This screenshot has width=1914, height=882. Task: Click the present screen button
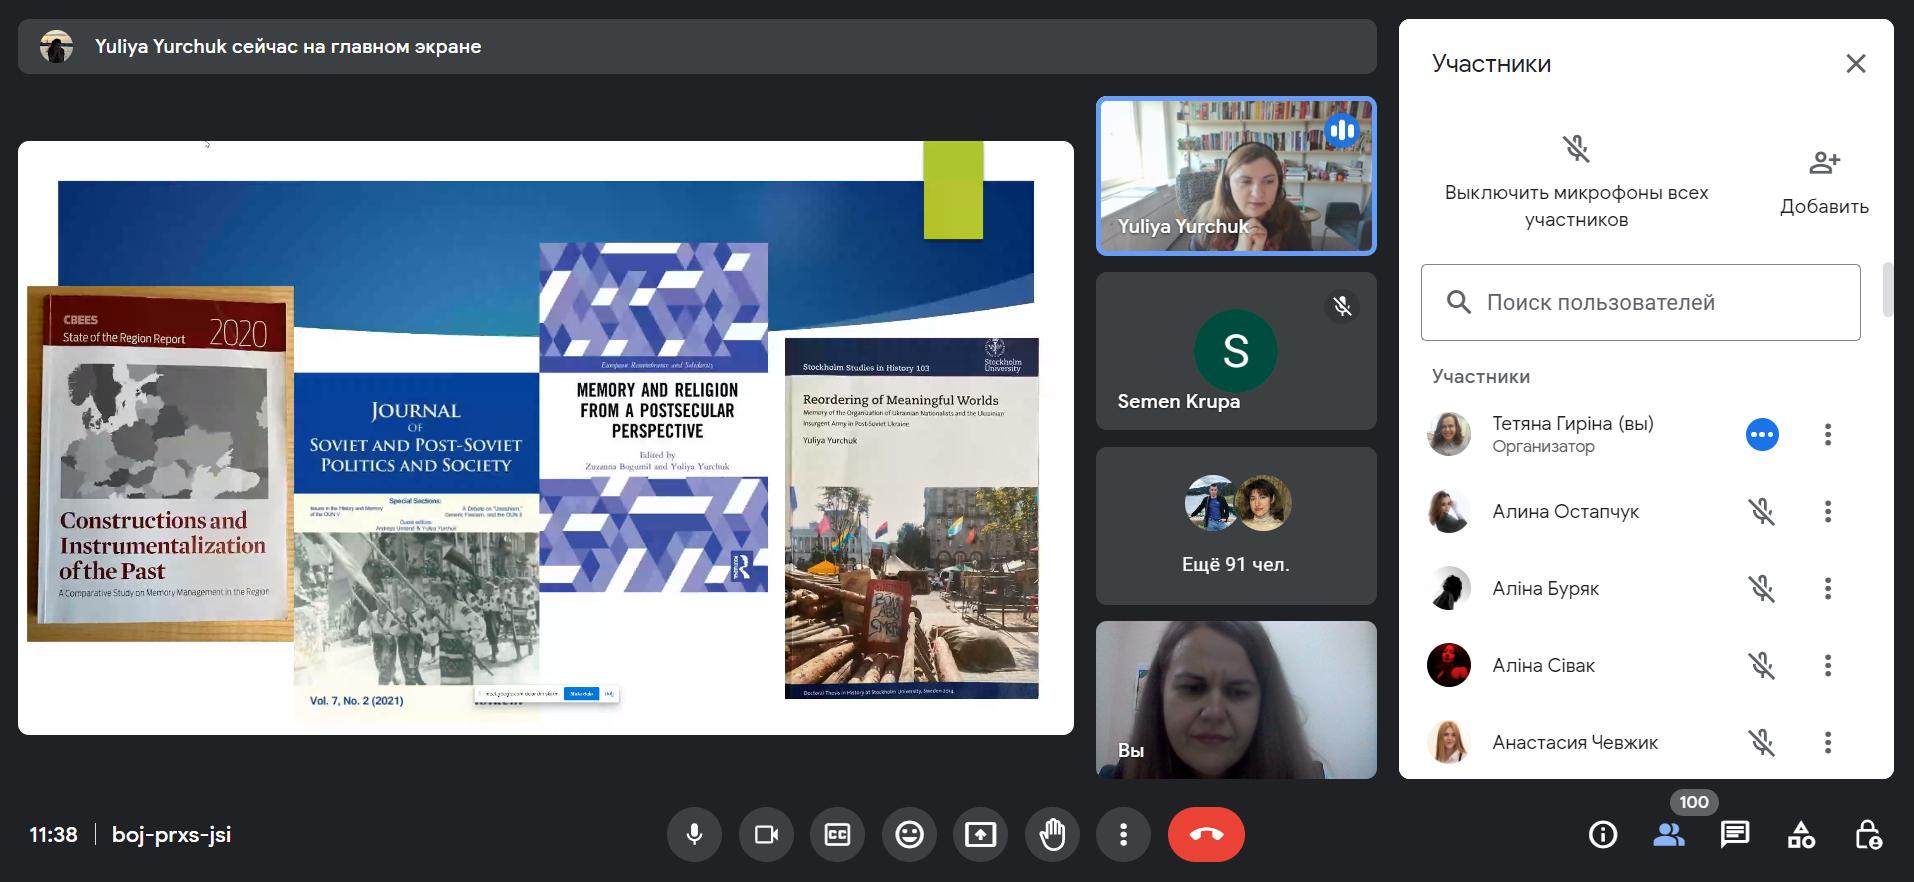(980, 834)
